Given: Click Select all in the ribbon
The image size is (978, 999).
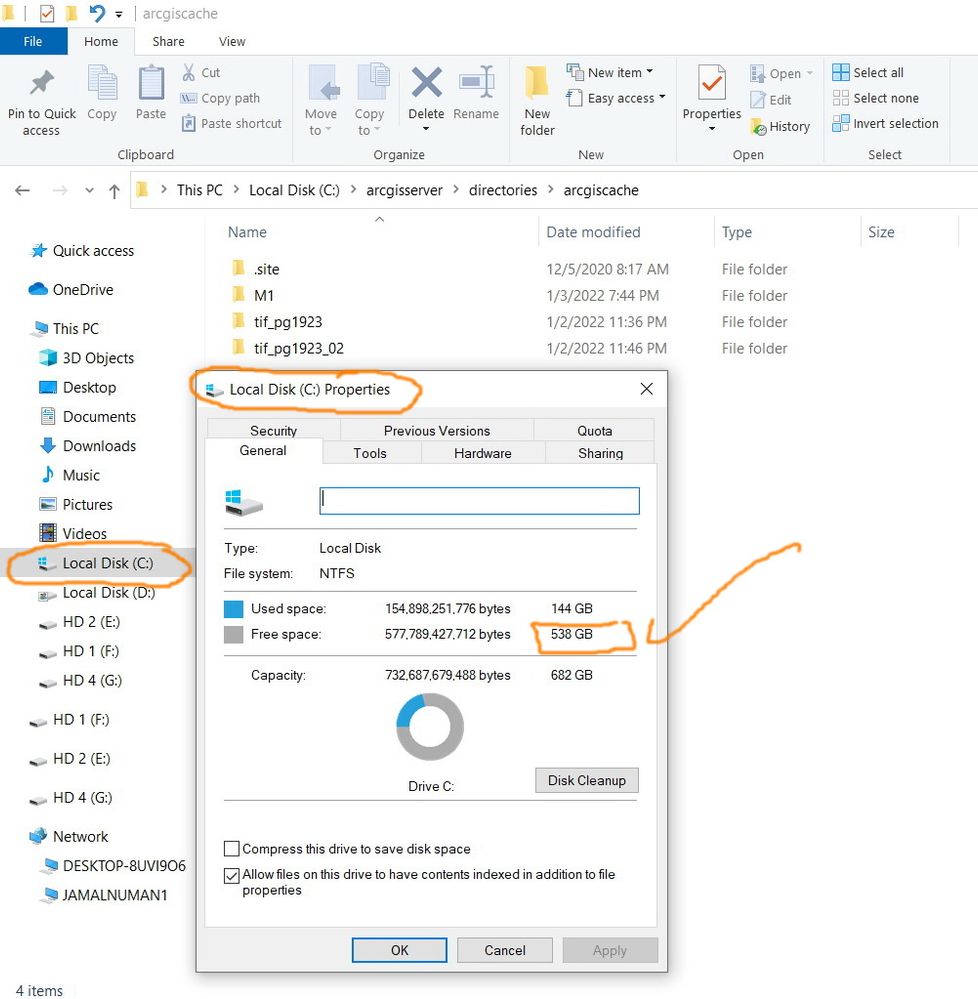Looking at the screenshot, I should click(868, 73).
